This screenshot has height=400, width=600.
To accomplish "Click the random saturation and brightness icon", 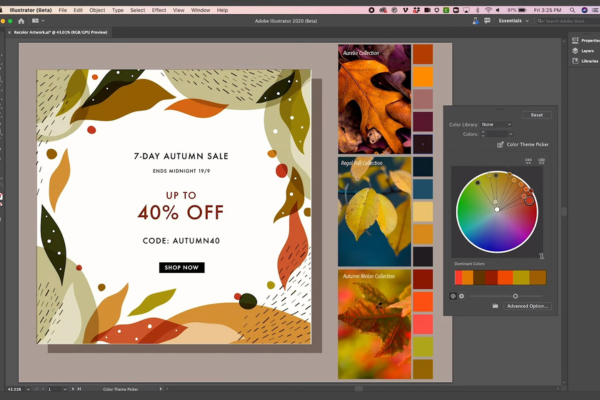I will tap(541, 161).
